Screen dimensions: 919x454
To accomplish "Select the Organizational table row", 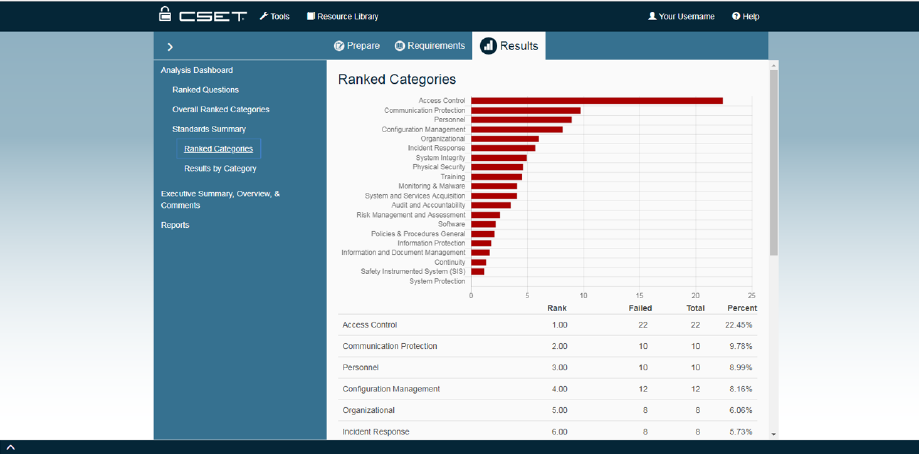I will [x=549, y=410].
